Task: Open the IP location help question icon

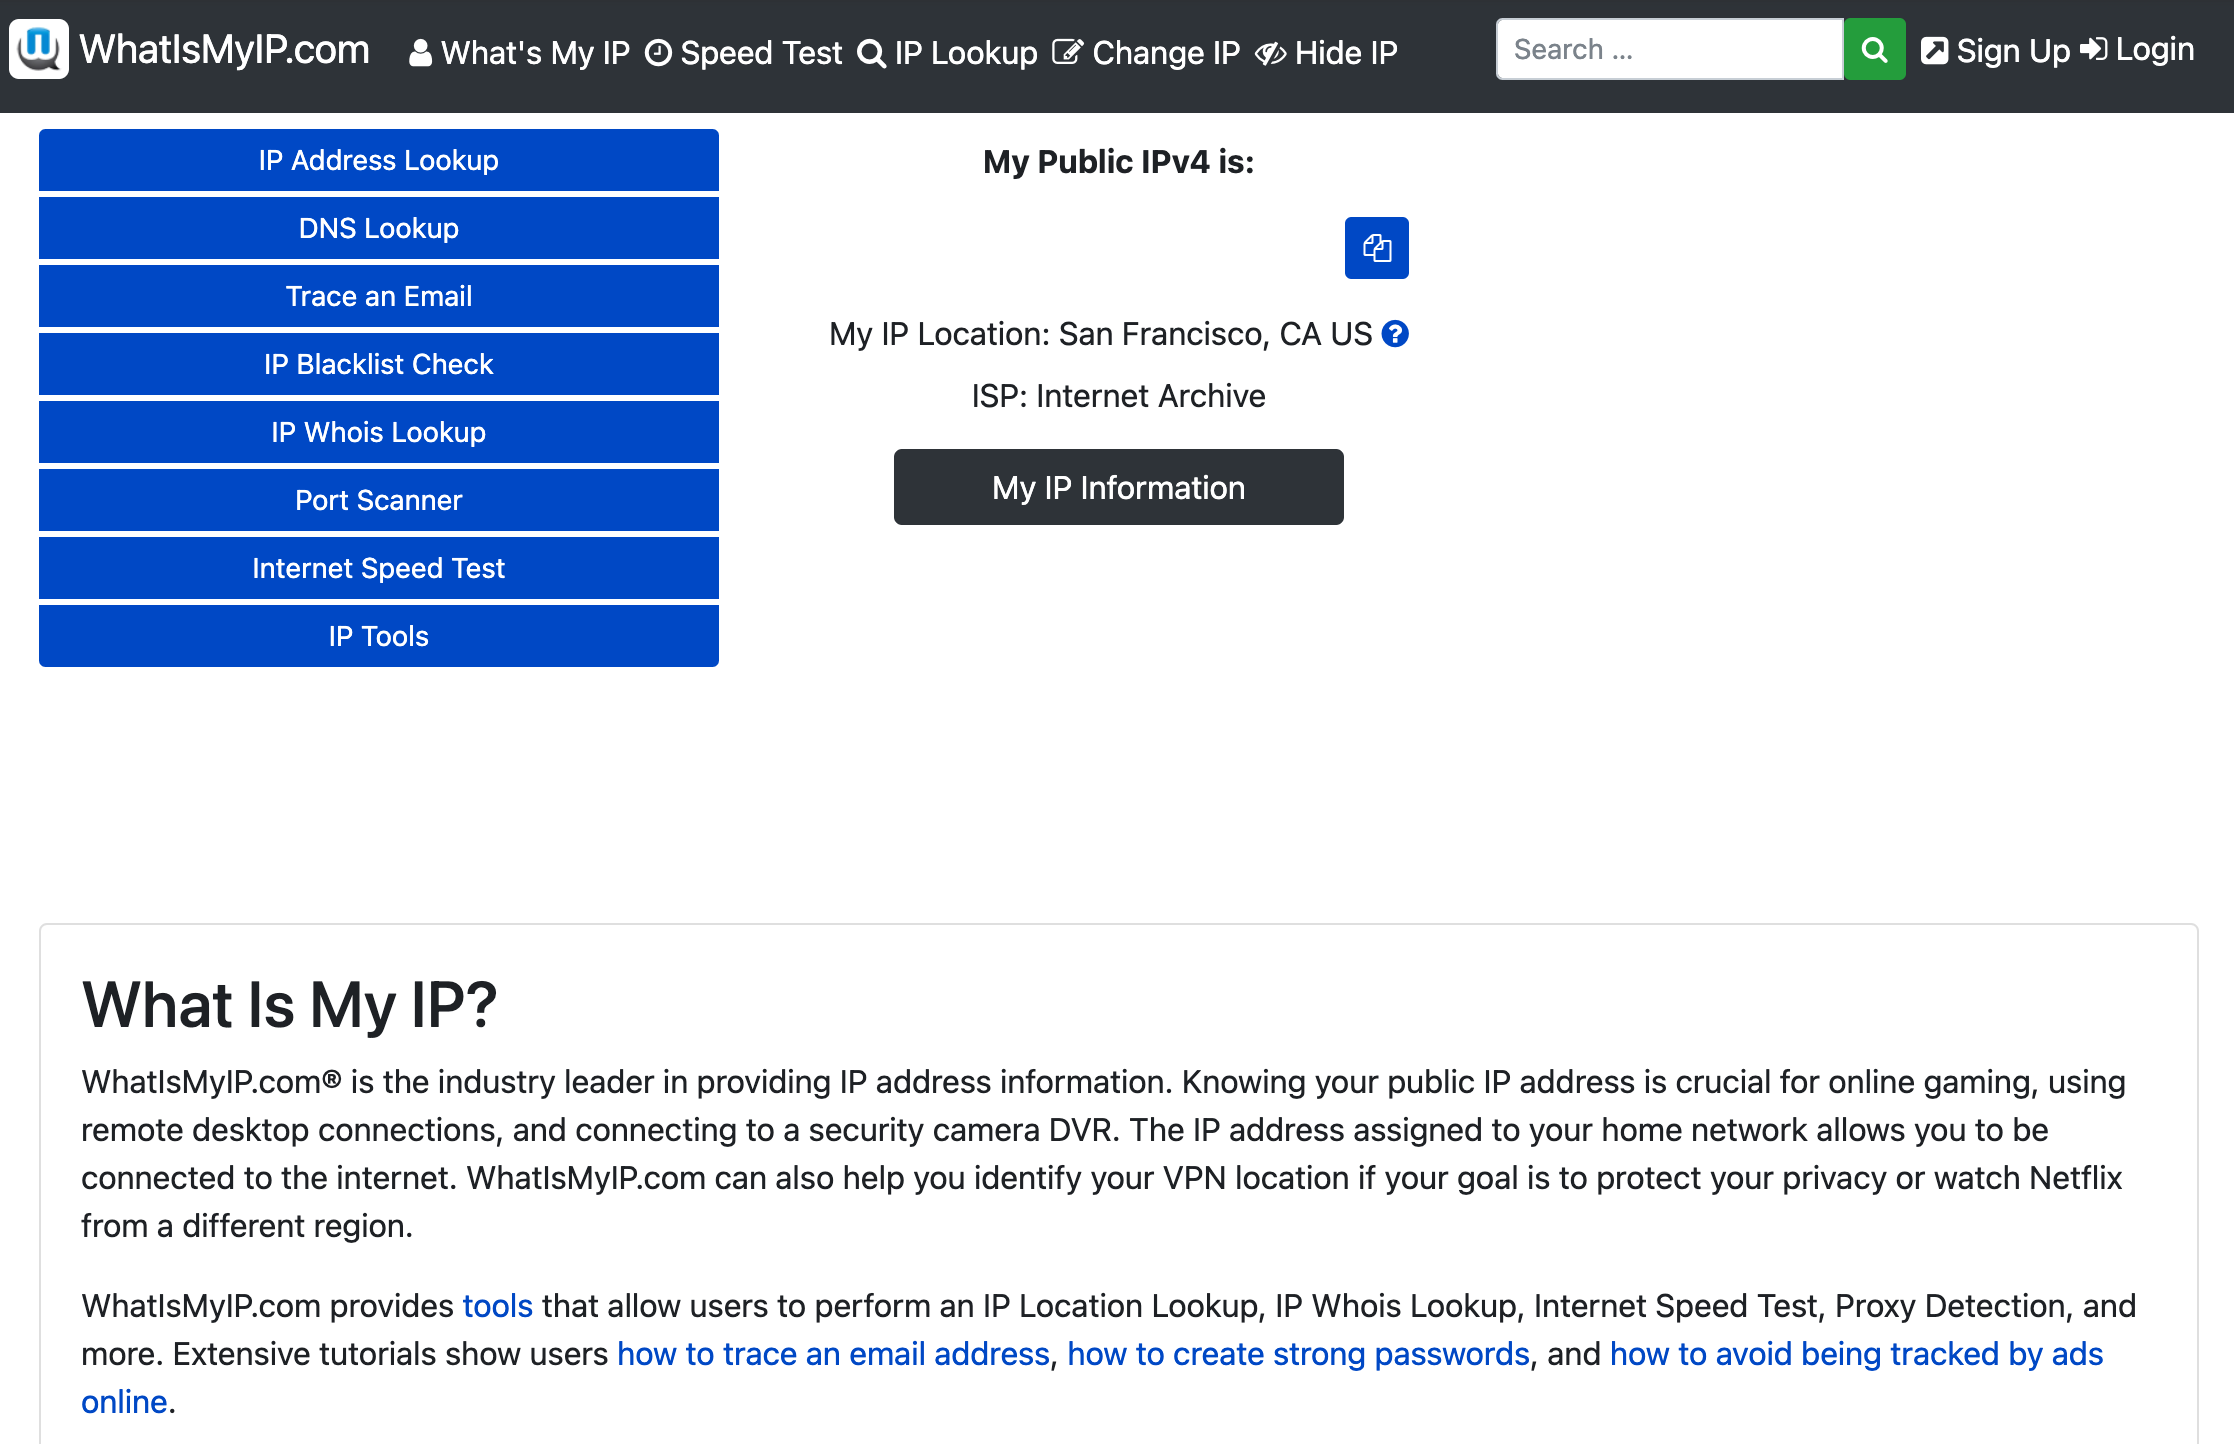Action: pos(1395,334)
